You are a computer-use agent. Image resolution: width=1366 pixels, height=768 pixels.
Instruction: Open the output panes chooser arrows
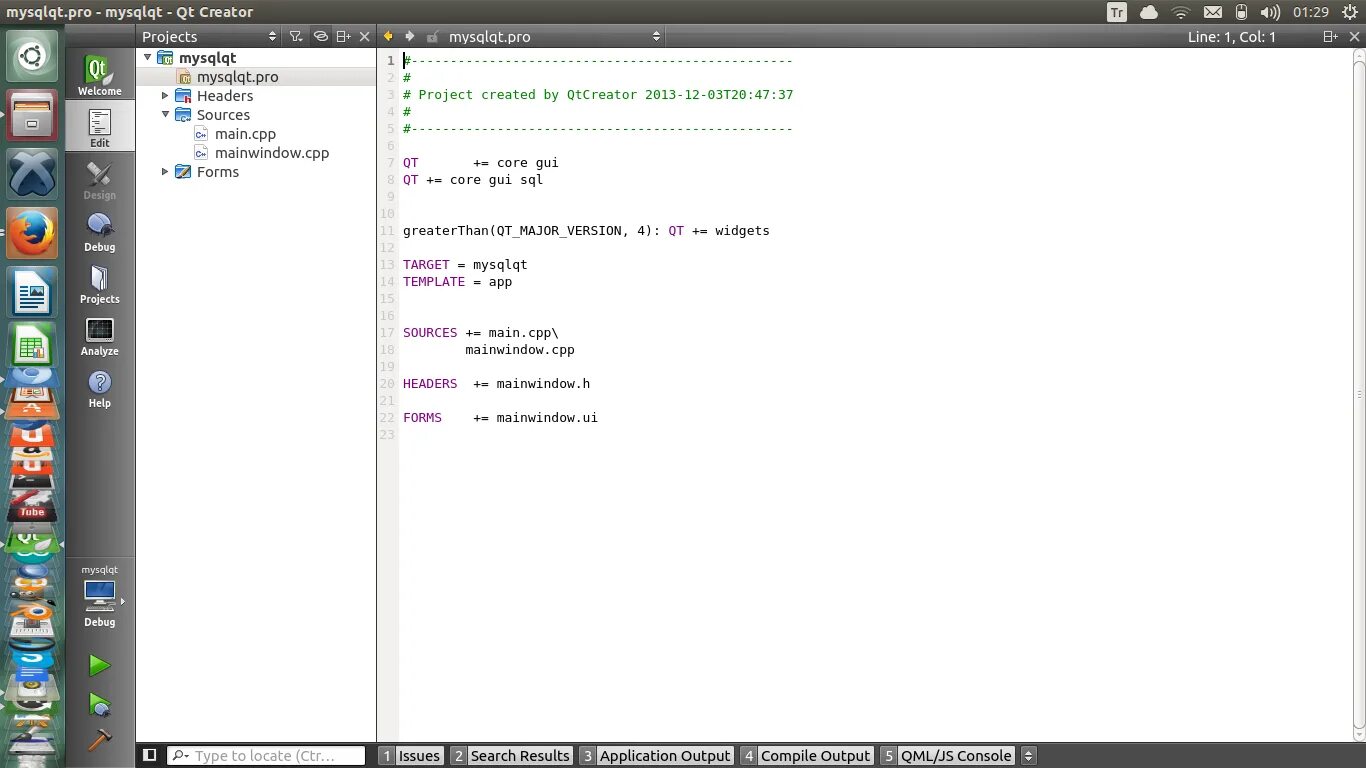(1028, 756)
